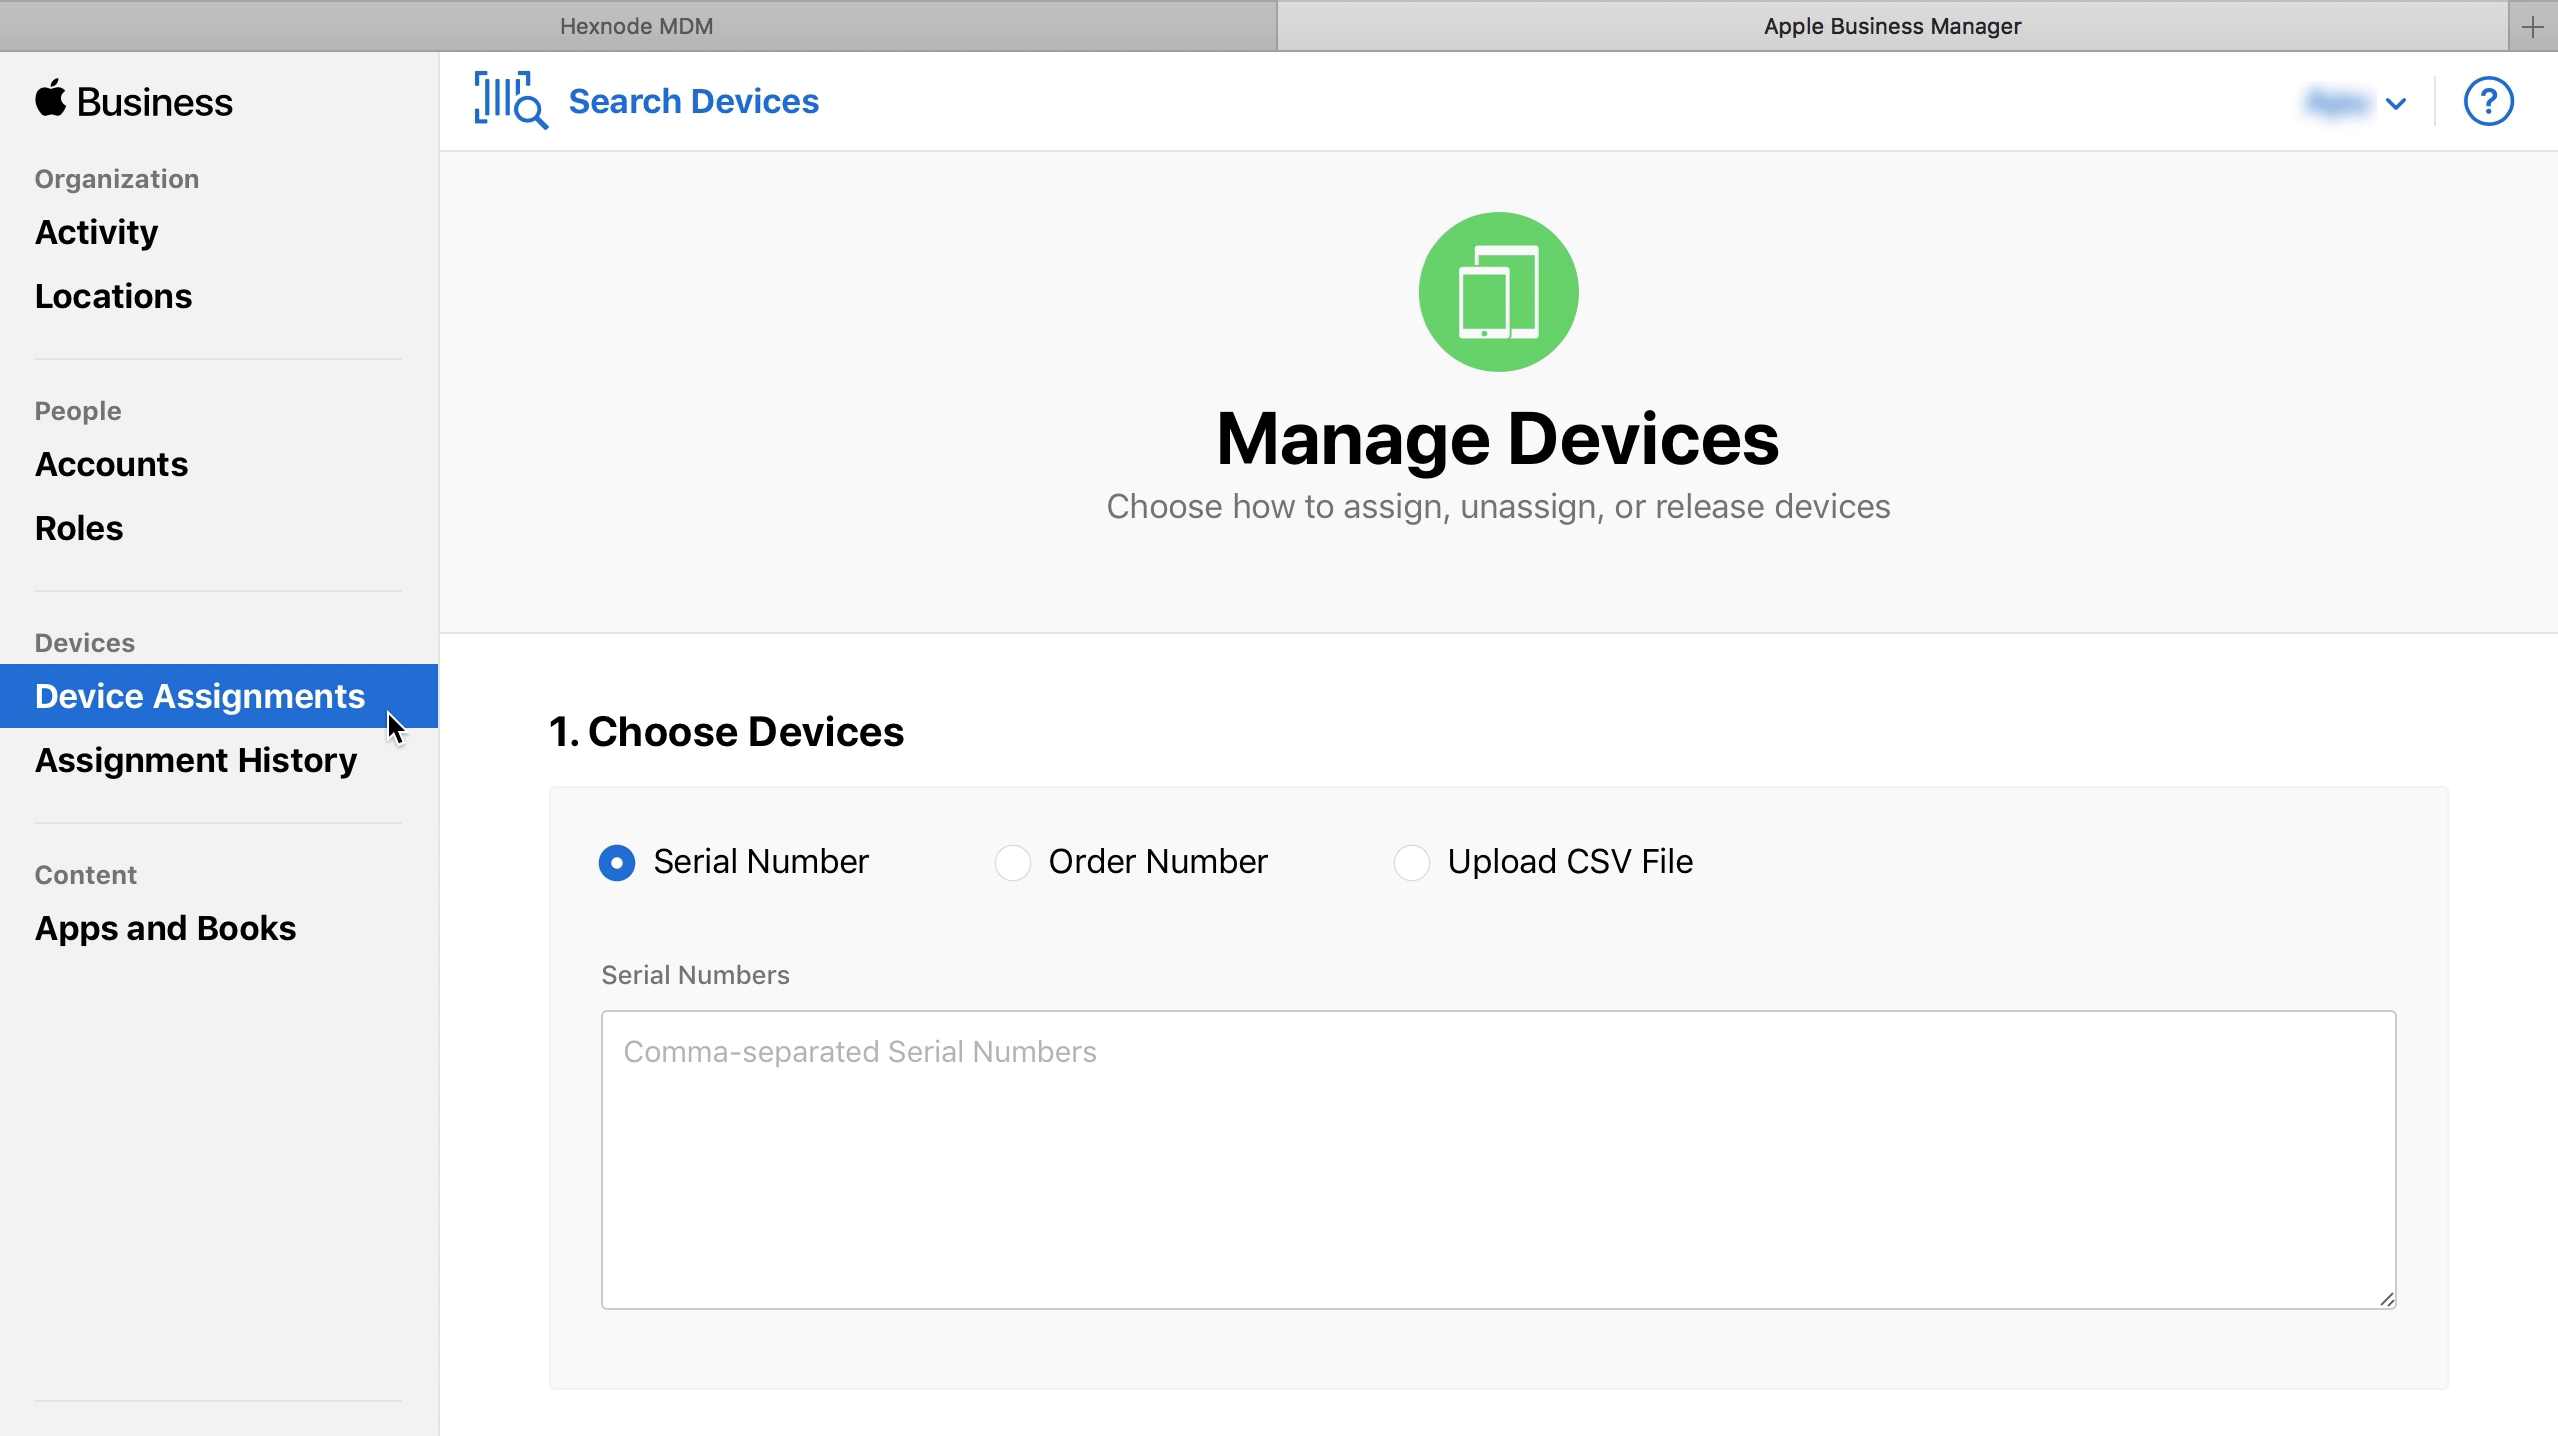The width and height of the screenshot is (2558, 1436).
Task: Open the Activity sidebar item
Action: pyautogui.click(x=97, y=232)
